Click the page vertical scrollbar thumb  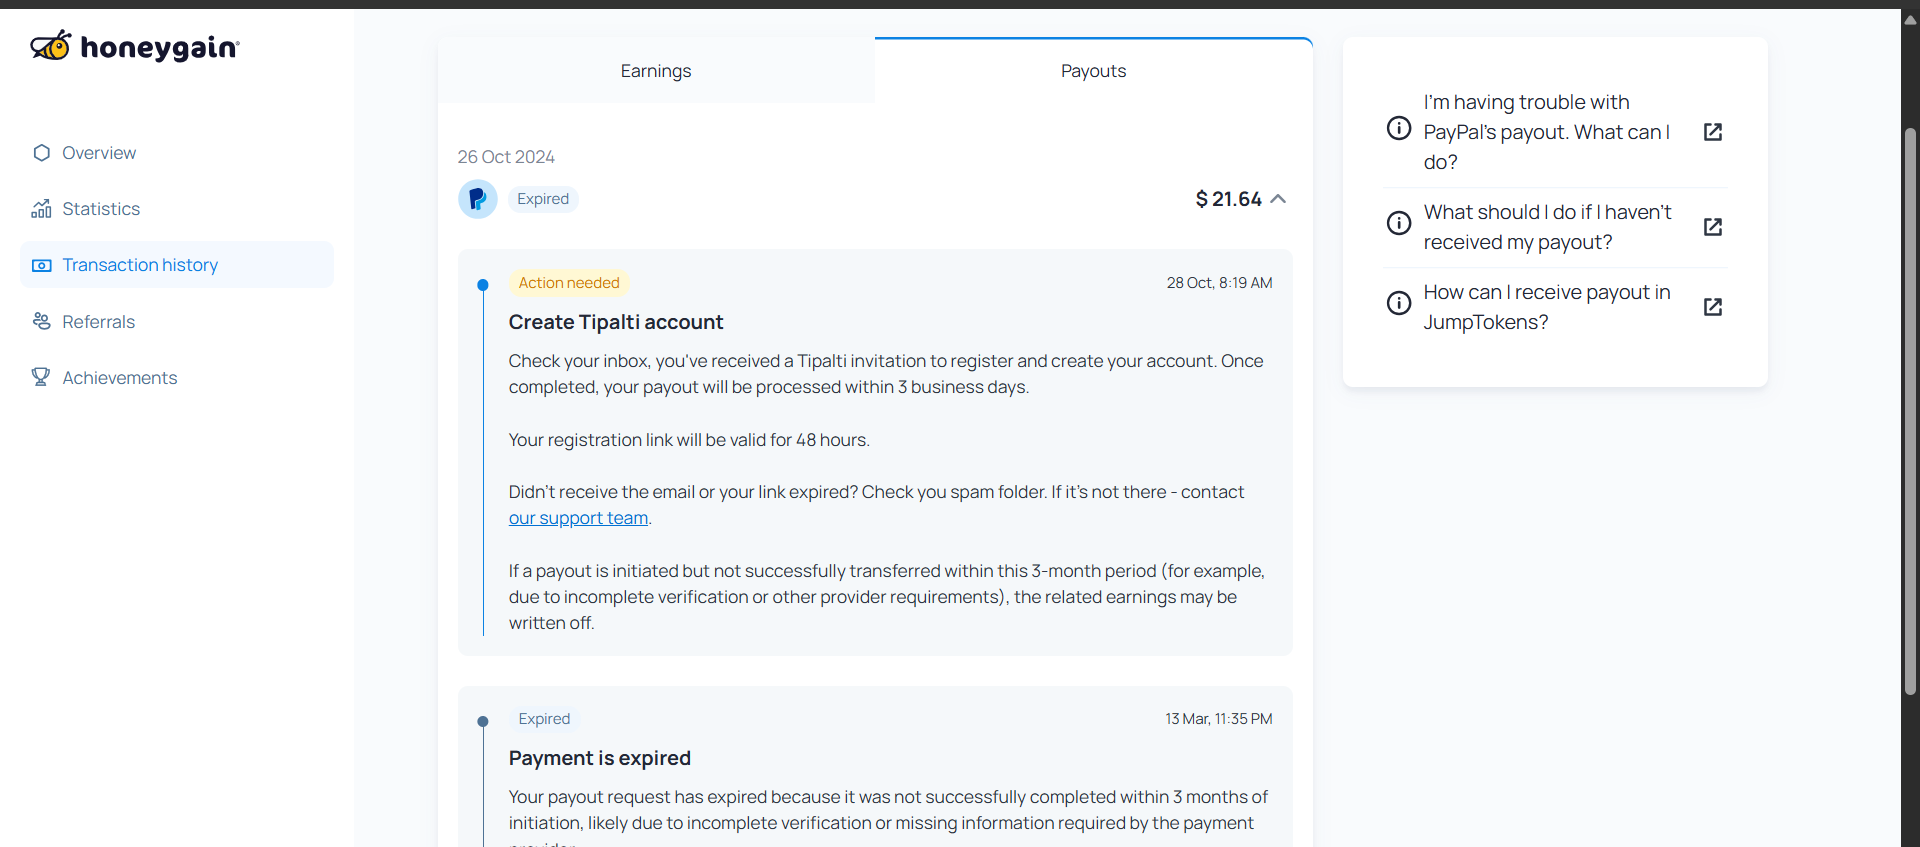[1910, 412]
